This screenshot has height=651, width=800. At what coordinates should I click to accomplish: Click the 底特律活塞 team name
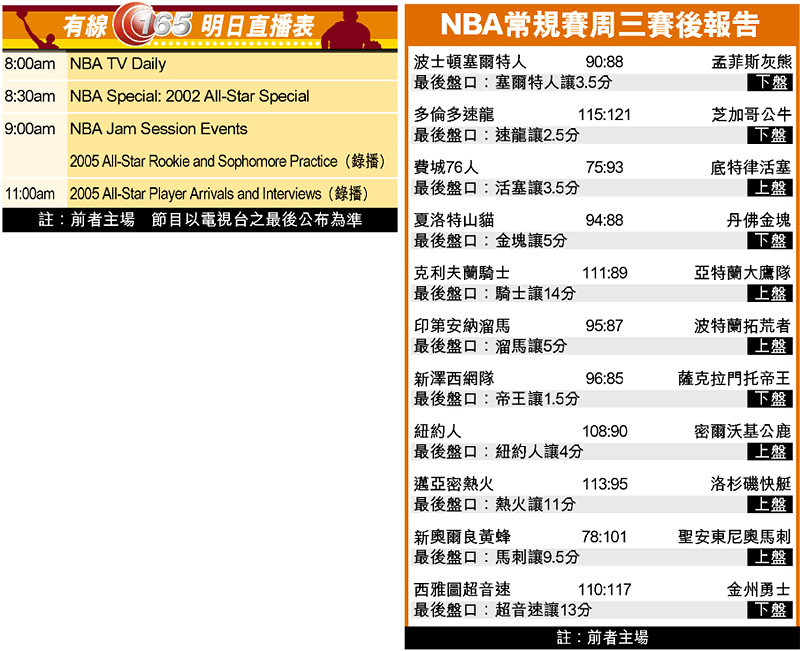click(x=751, y=167)
